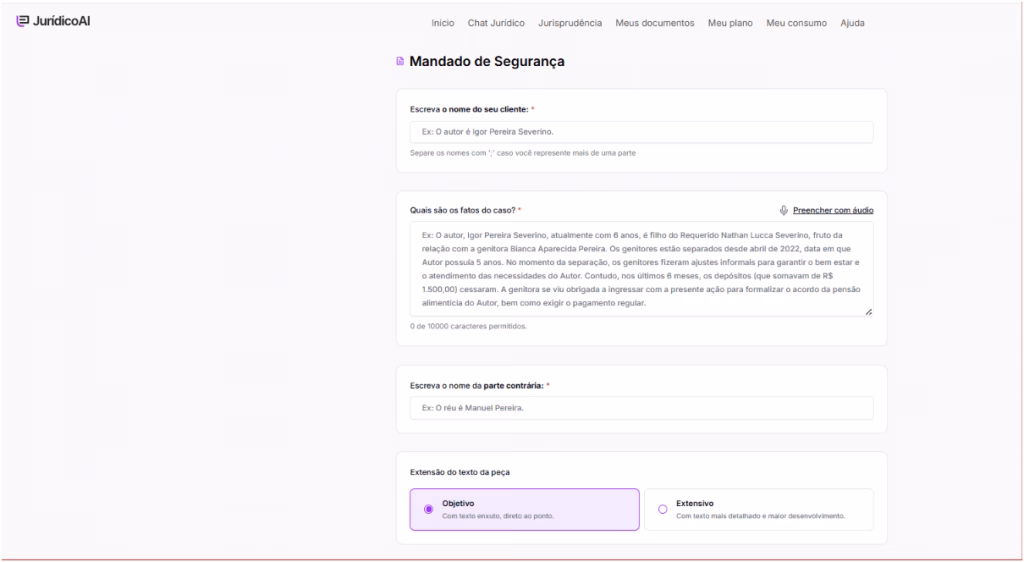
Task: Open the Meu plano page
Action: coord(730,23)
